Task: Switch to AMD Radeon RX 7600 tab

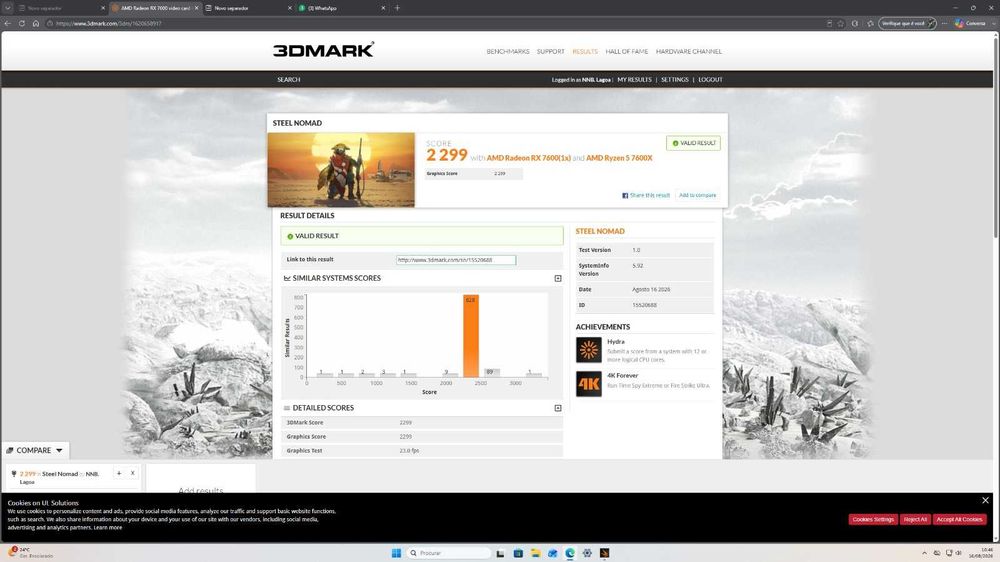Action: 153,8
